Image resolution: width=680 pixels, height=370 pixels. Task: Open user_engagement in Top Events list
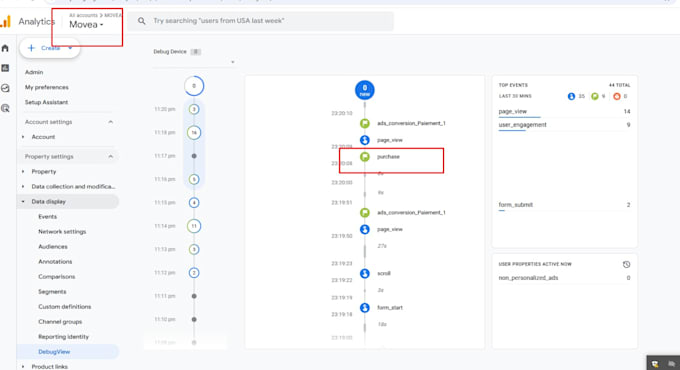(522, 125)
